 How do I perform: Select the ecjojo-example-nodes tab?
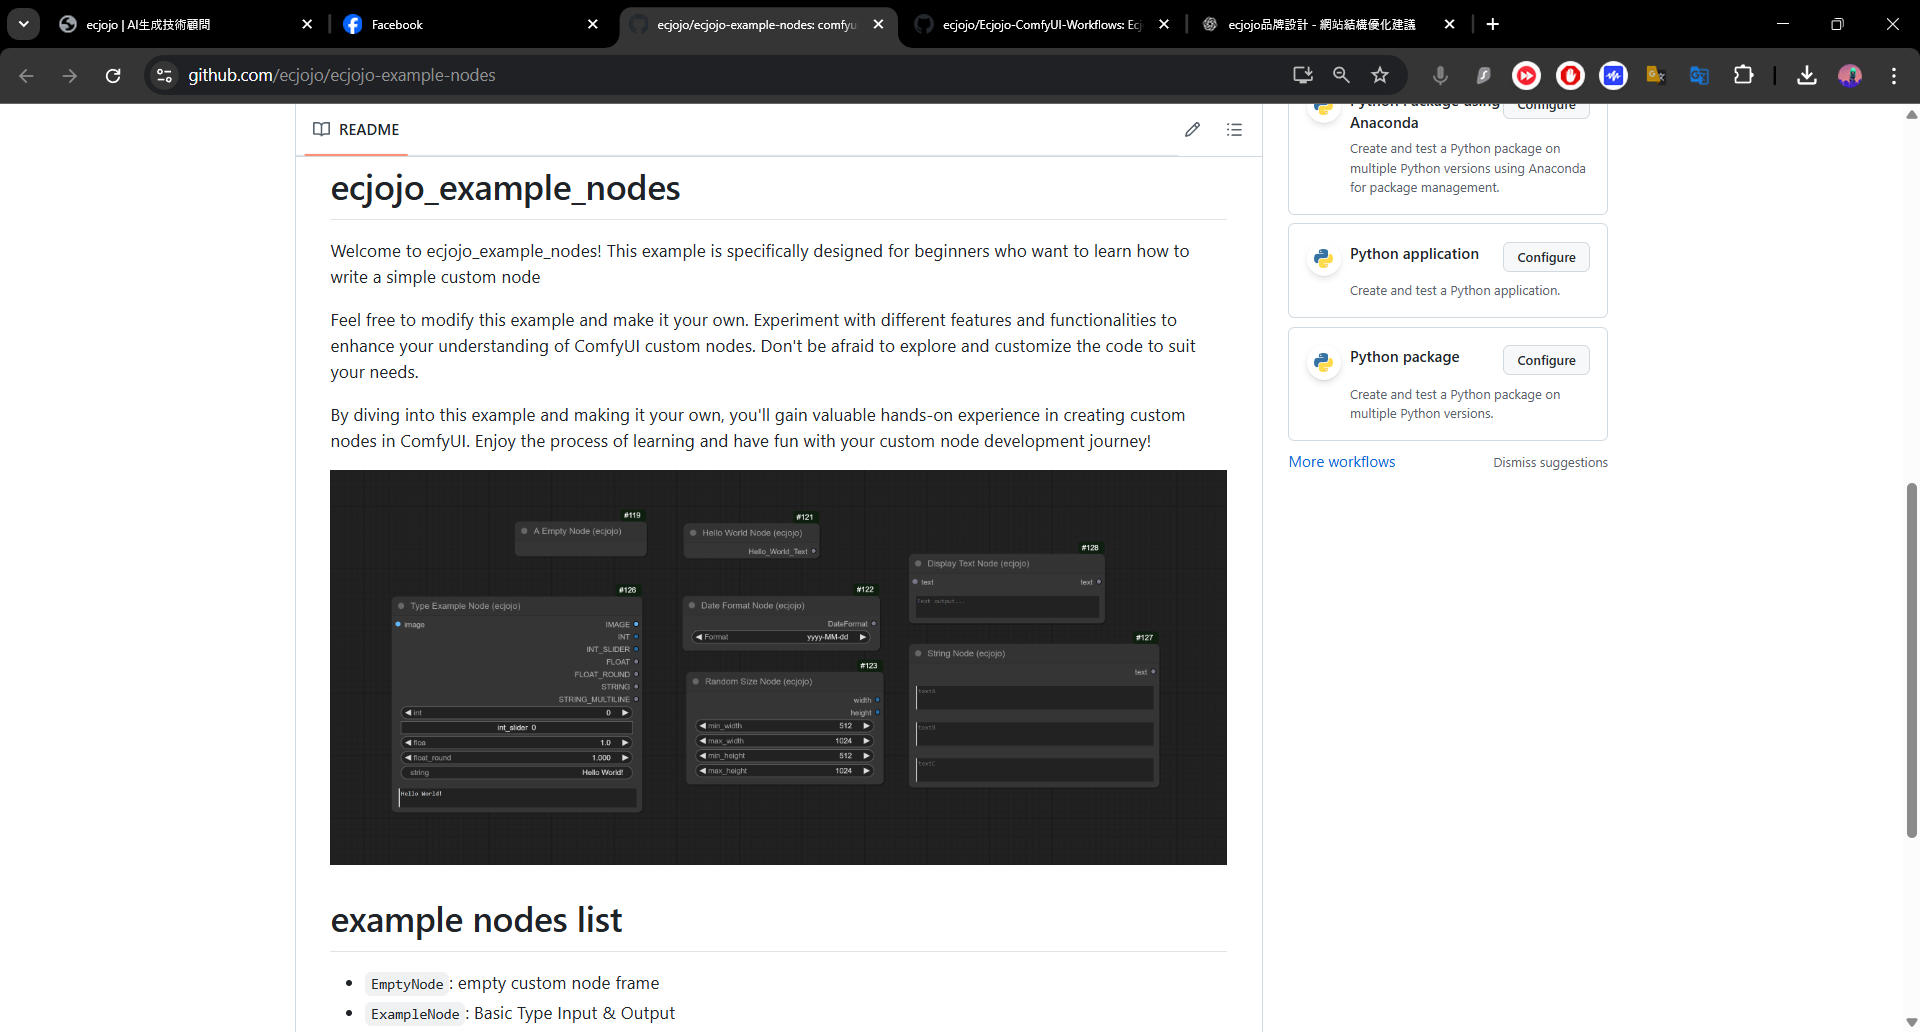click(x=757, y=24)
